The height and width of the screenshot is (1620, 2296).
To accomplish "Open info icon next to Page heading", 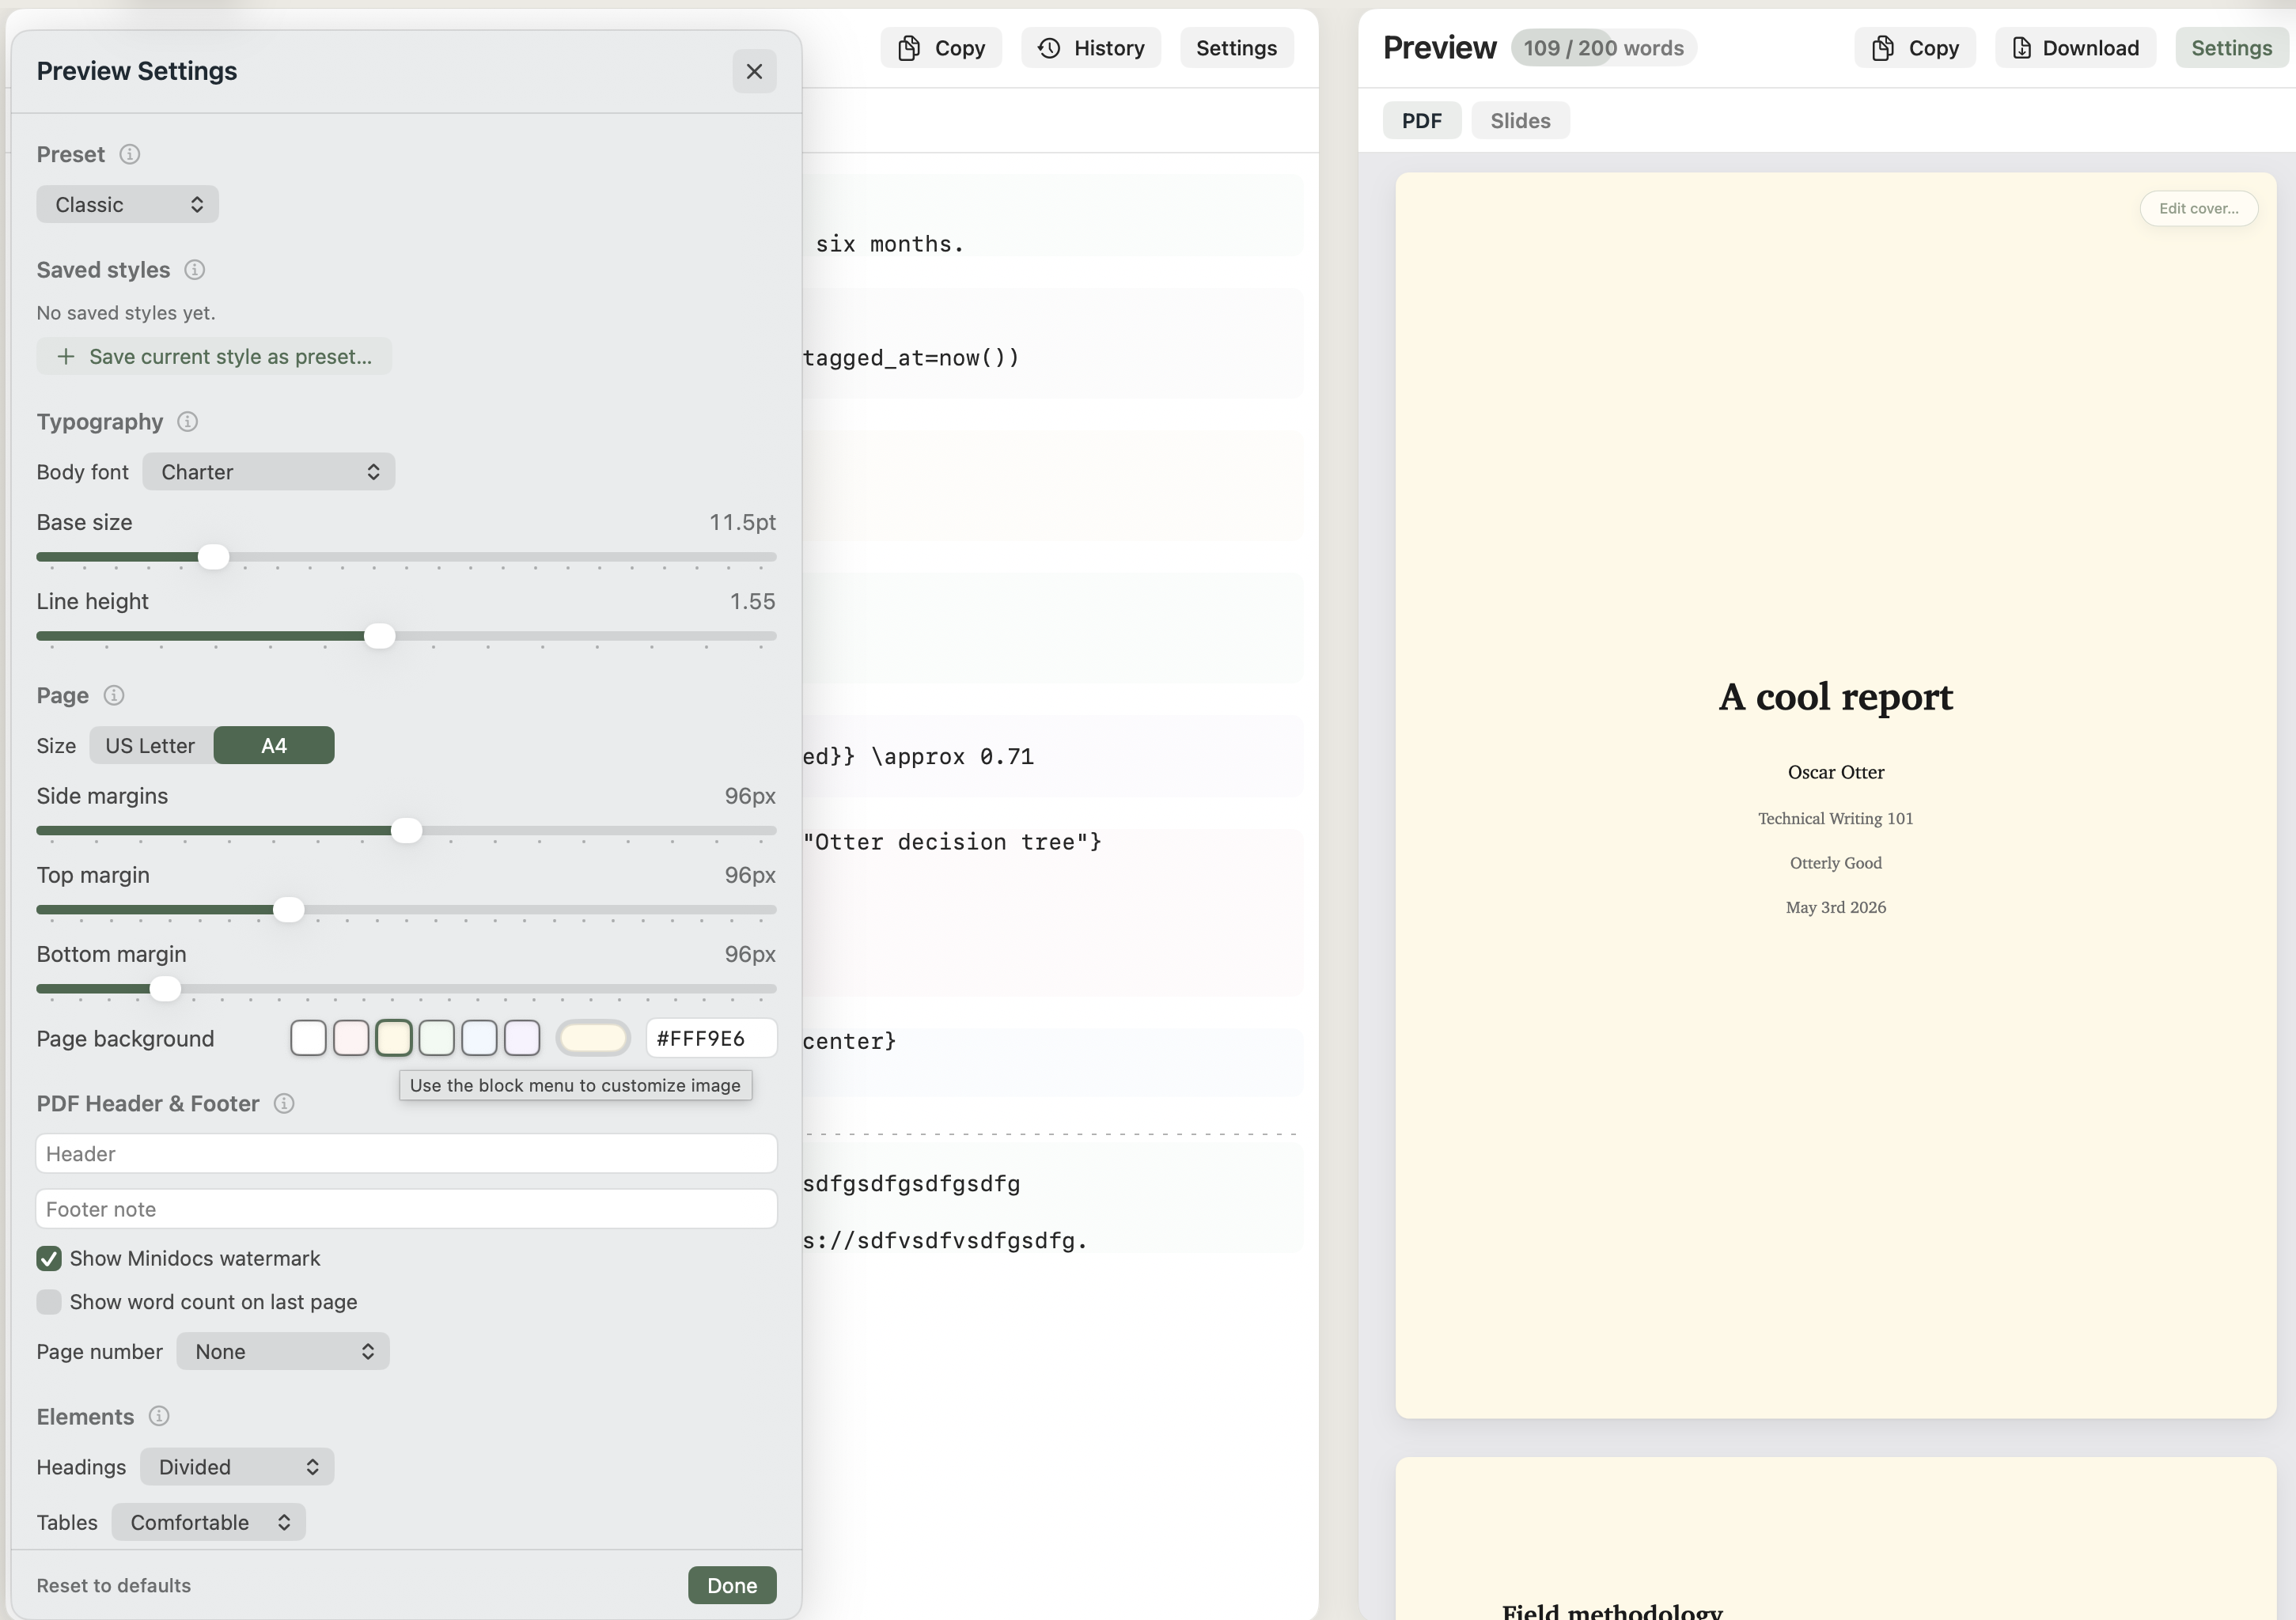I will 114,695.
